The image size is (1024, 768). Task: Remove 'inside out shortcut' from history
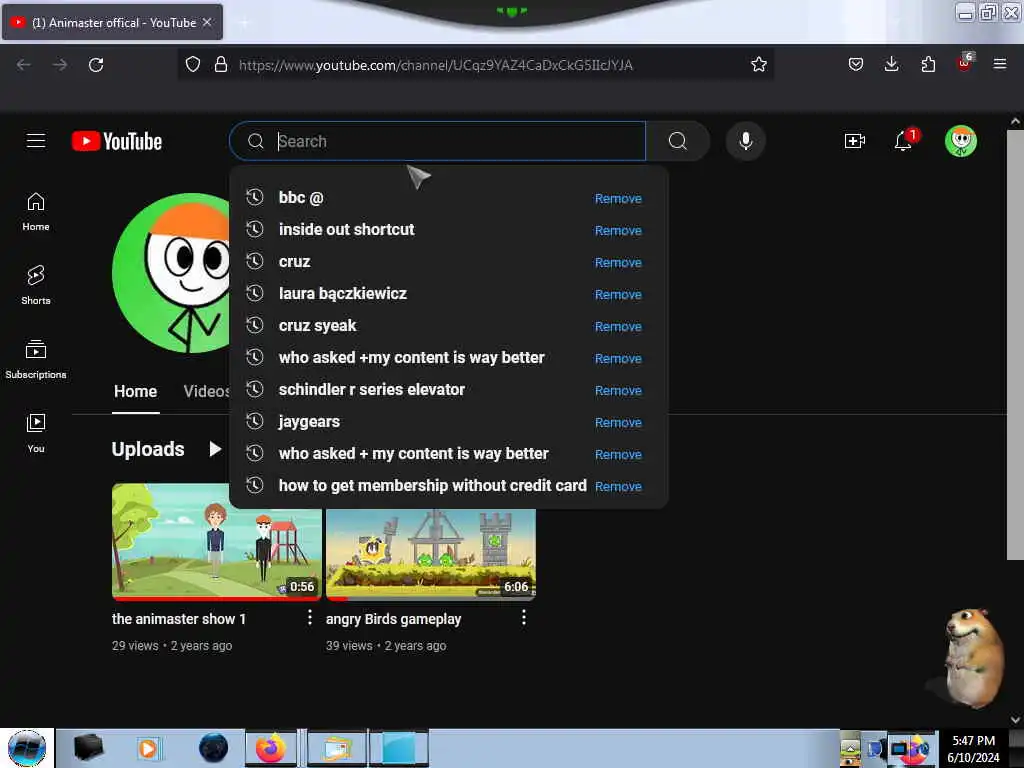[x=618, y=231]
